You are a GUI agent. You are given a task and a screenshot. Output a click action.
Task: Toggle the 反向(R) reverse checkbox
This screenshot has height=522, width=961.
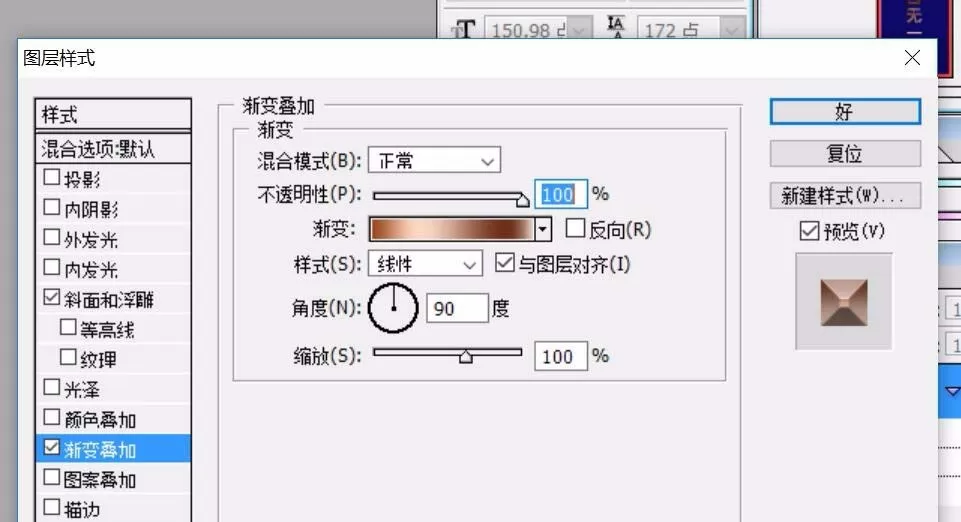point(575,229)
